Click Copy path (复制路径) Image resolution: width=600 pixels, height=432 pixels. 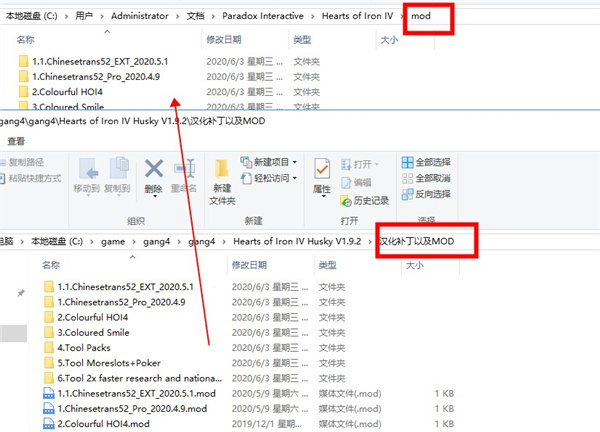pos(22,162)
